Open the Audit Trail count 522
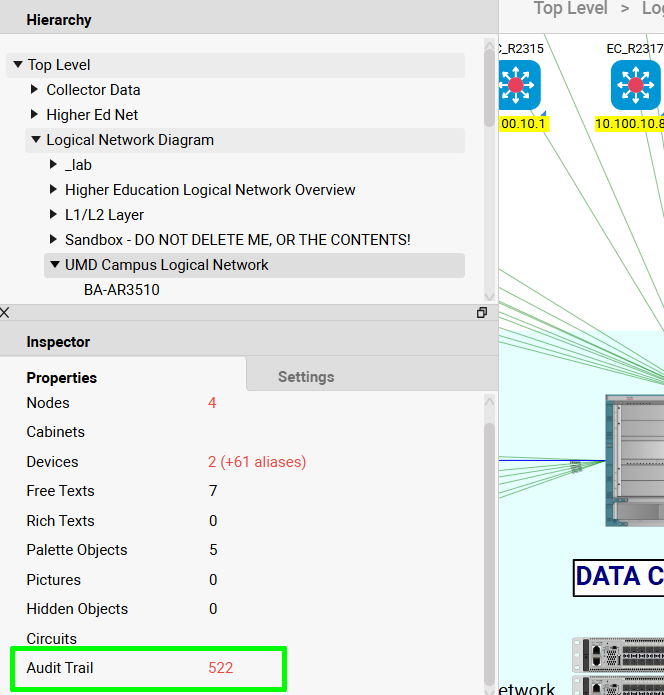Screen dimensions: 664x695 [220, 668]
